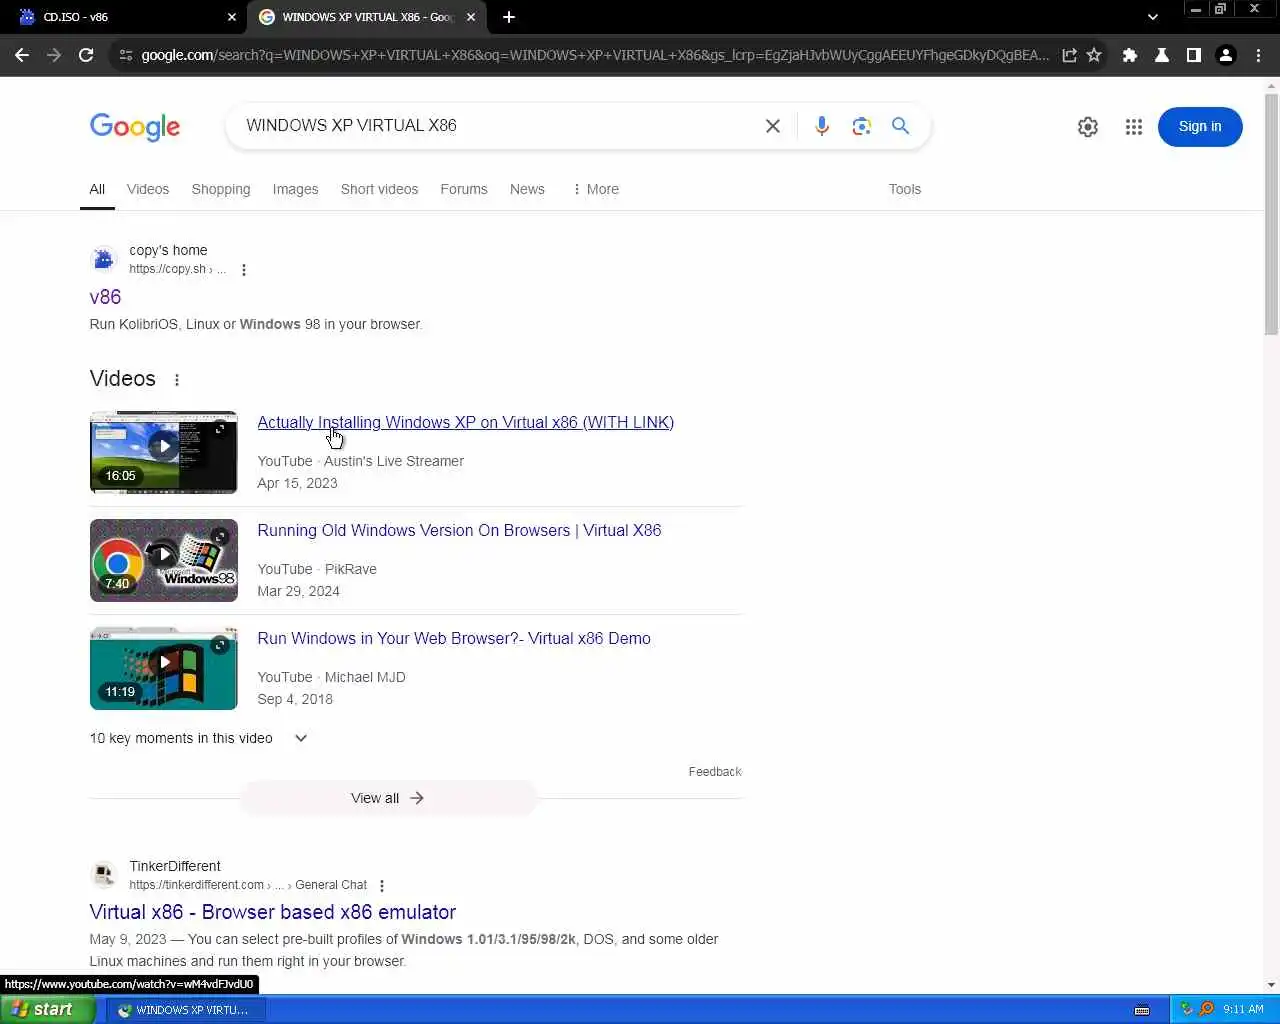Share this page icon in address bar
This screenshot has height=1024, width=1280.
pos(1069,55)
